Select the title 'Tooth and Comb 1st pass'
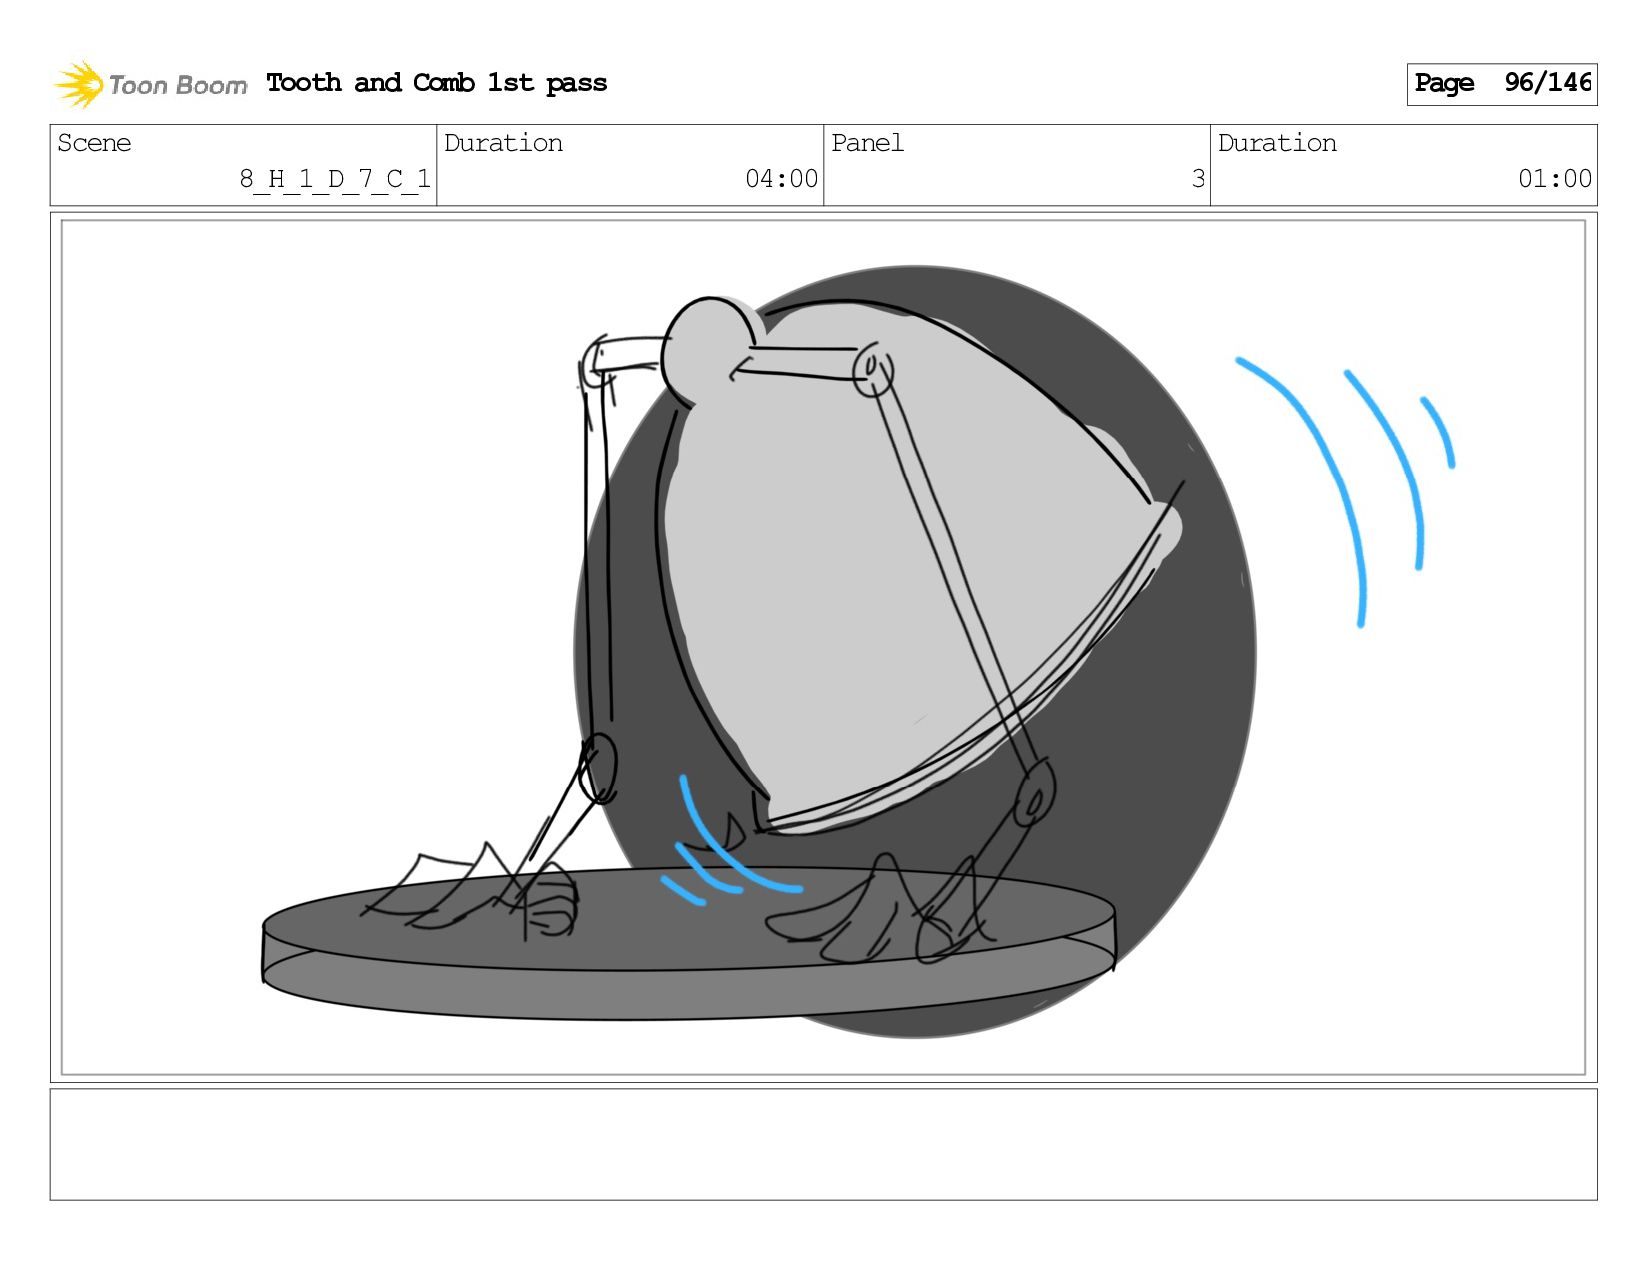 click(x=437, y=83)
